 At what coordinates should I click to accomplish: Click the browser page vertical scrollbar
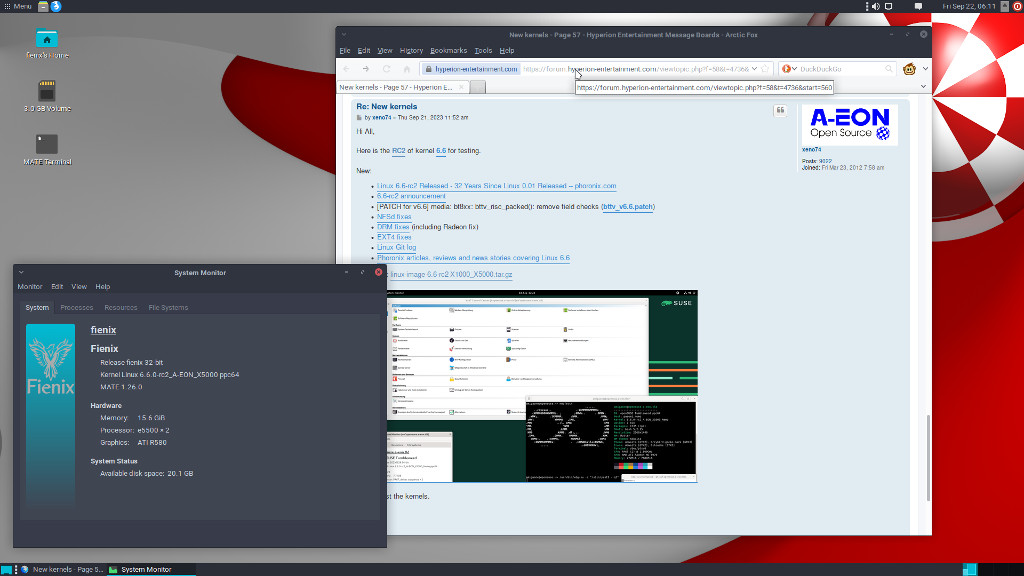[928, 457]
